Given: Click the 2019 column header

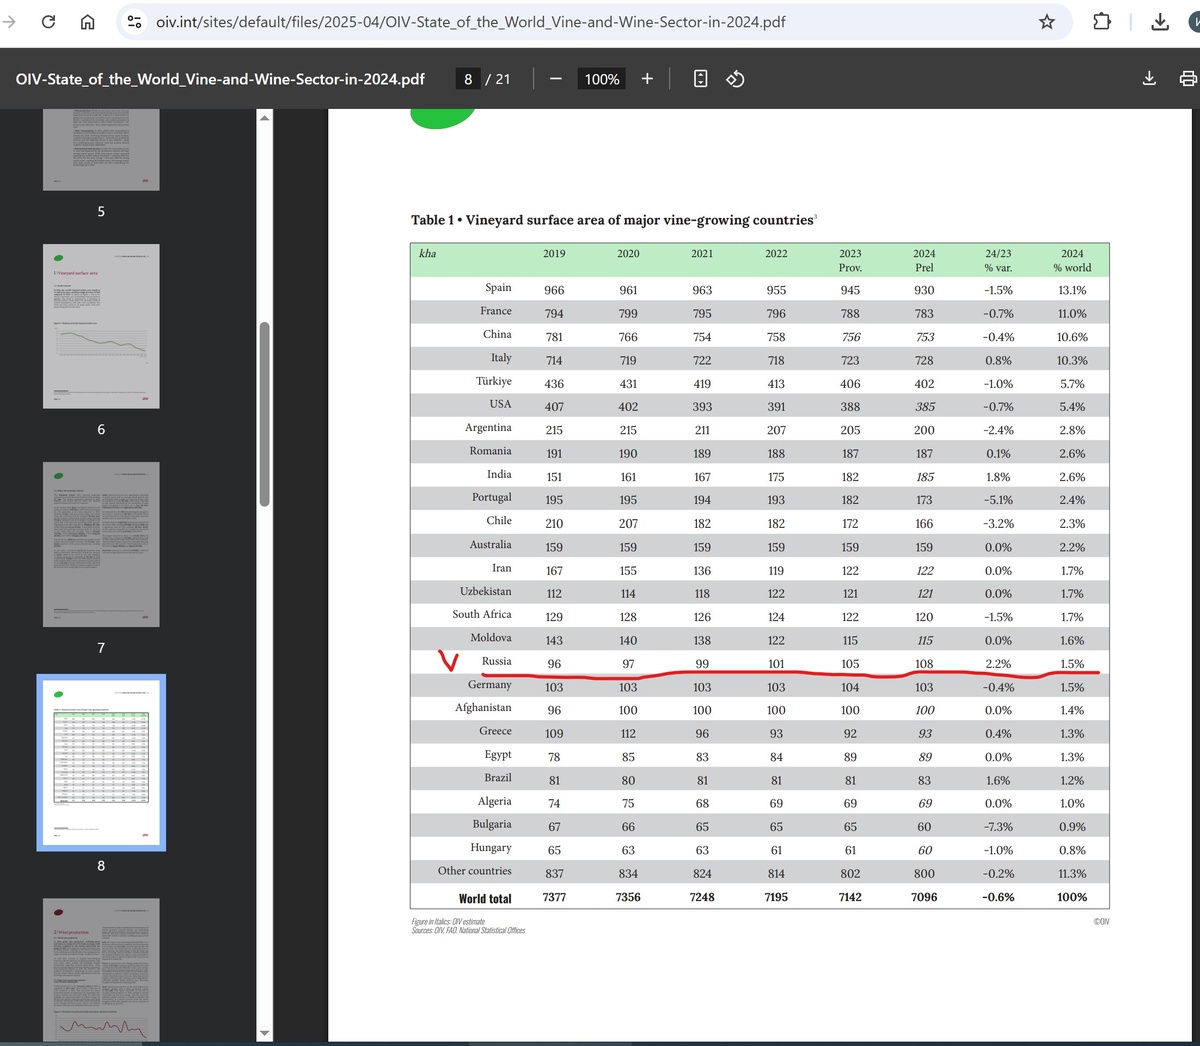Looking at the screenshot, I should click(554, 254).
